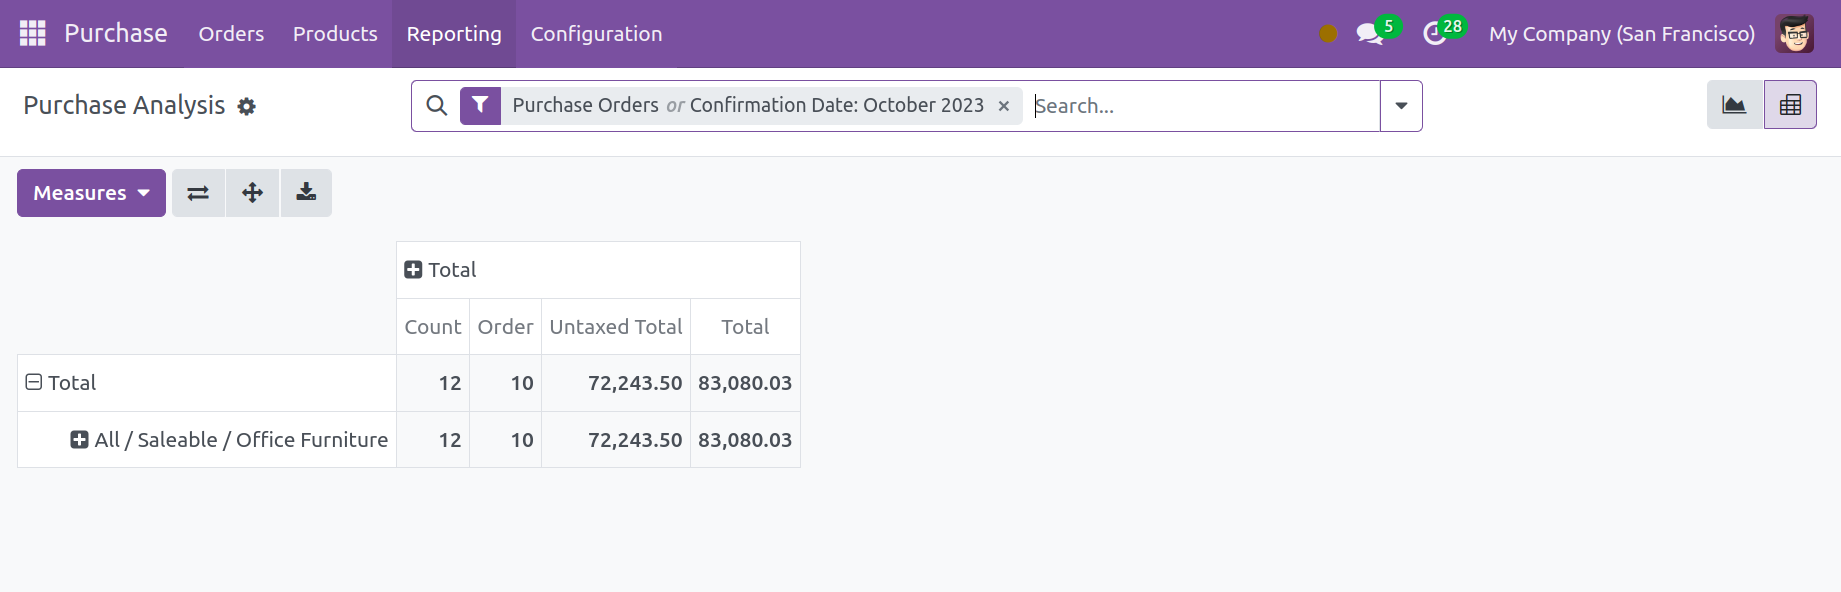Click the Search input field
The width and height of the screenshot is (1841, 592).
pos(1204,106)
